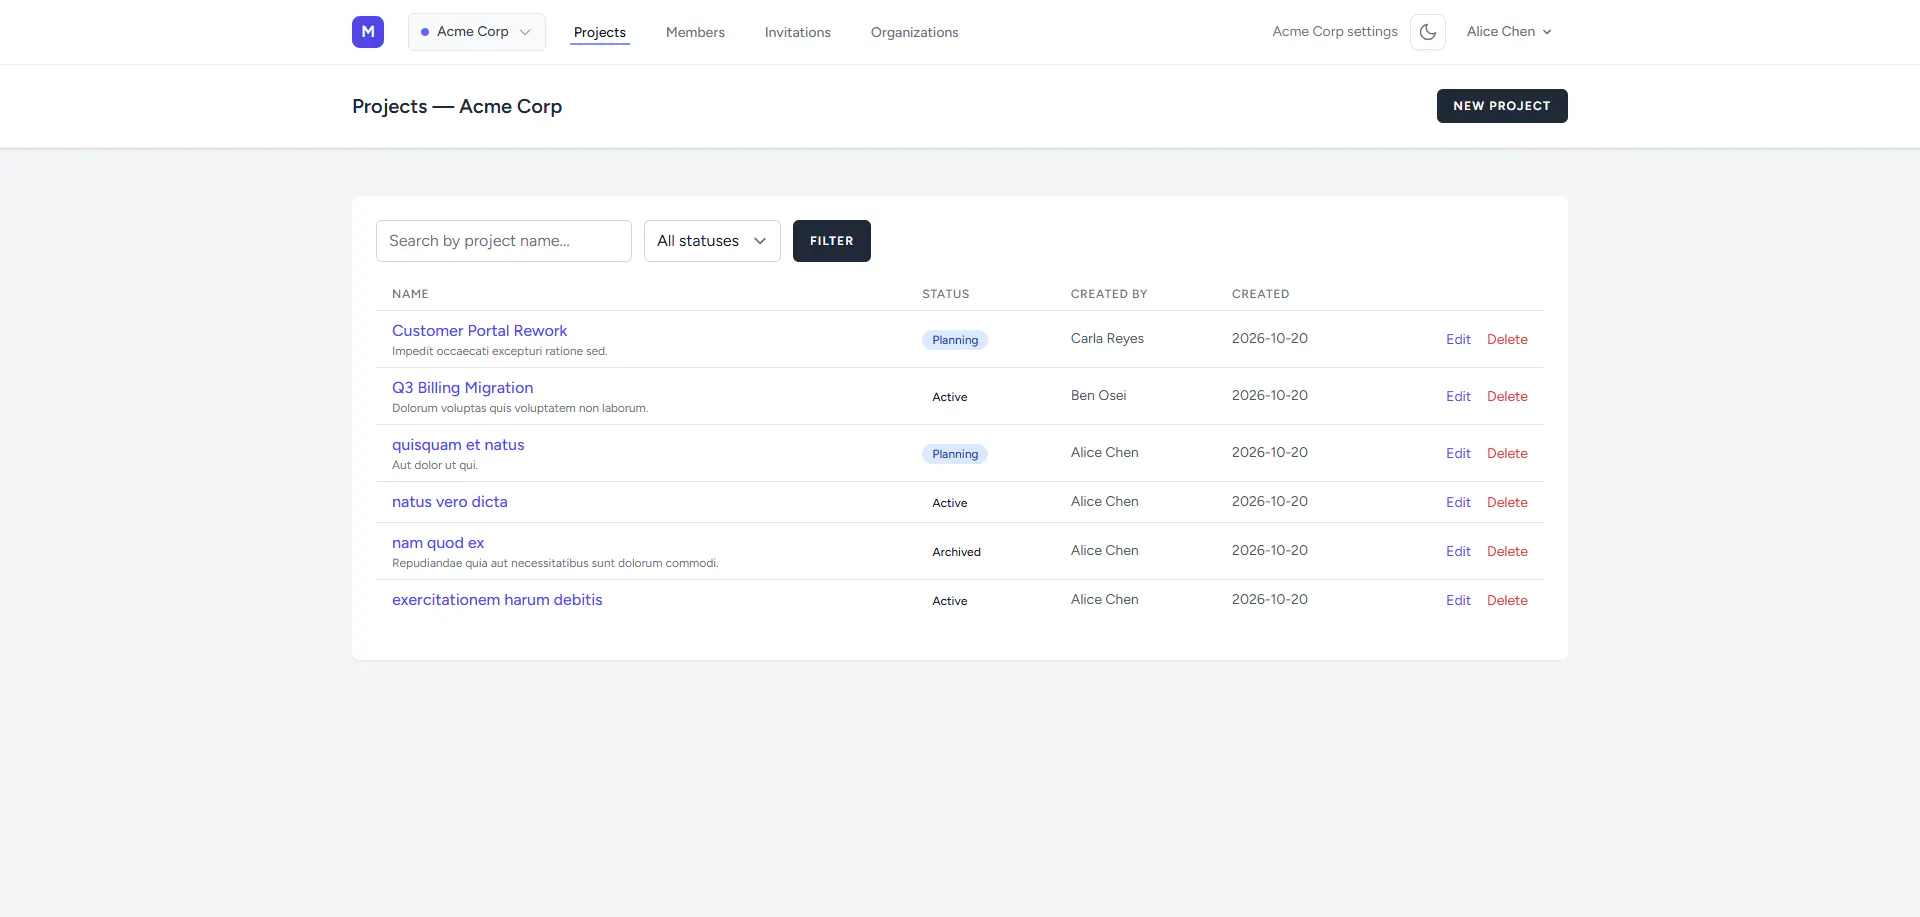Click the purple M app logo

pyautogui.click(x=368, y=32)
